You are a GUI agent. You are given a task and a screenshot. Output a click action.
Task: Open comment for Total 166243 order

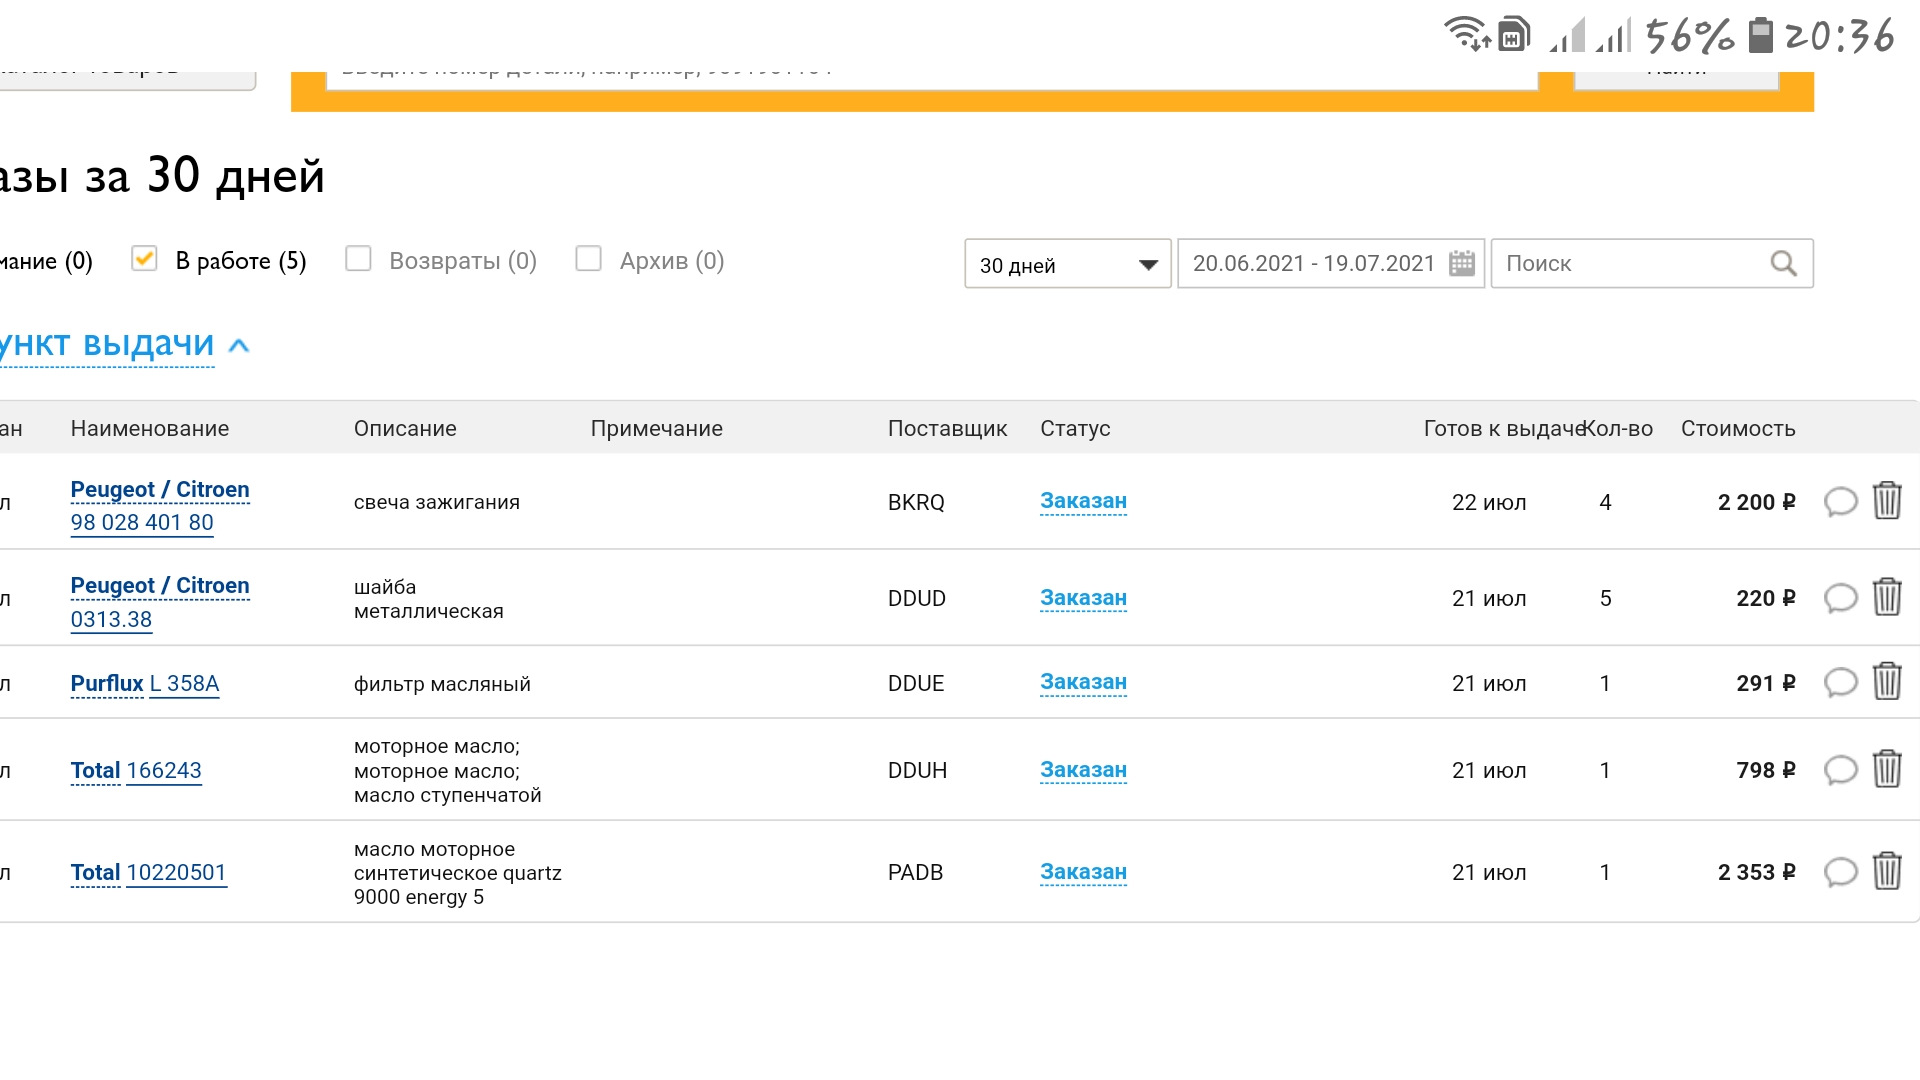pos(1840,770)
